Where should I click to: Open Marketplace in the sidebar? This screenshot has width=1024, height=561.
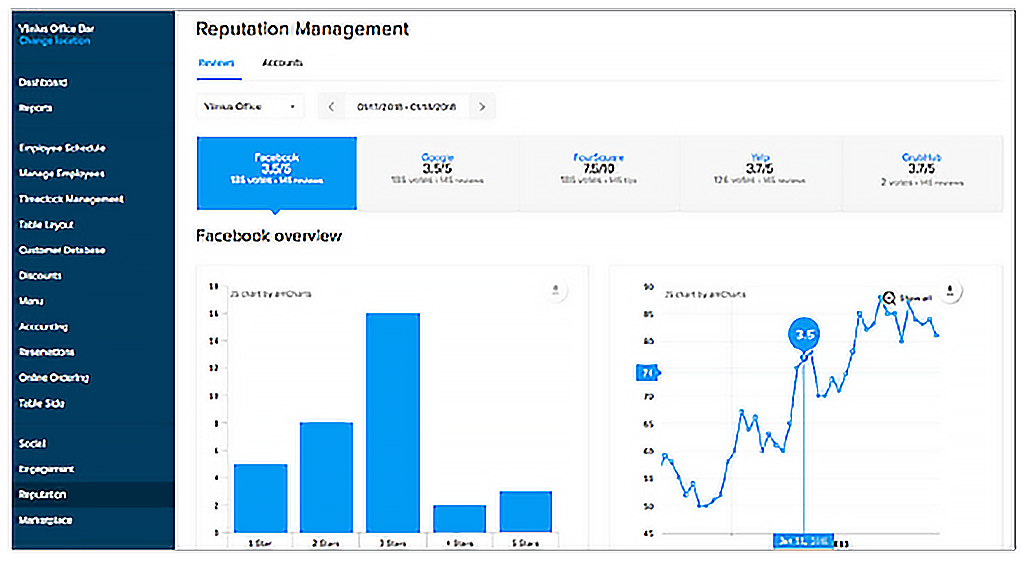[x=46, y=520]
